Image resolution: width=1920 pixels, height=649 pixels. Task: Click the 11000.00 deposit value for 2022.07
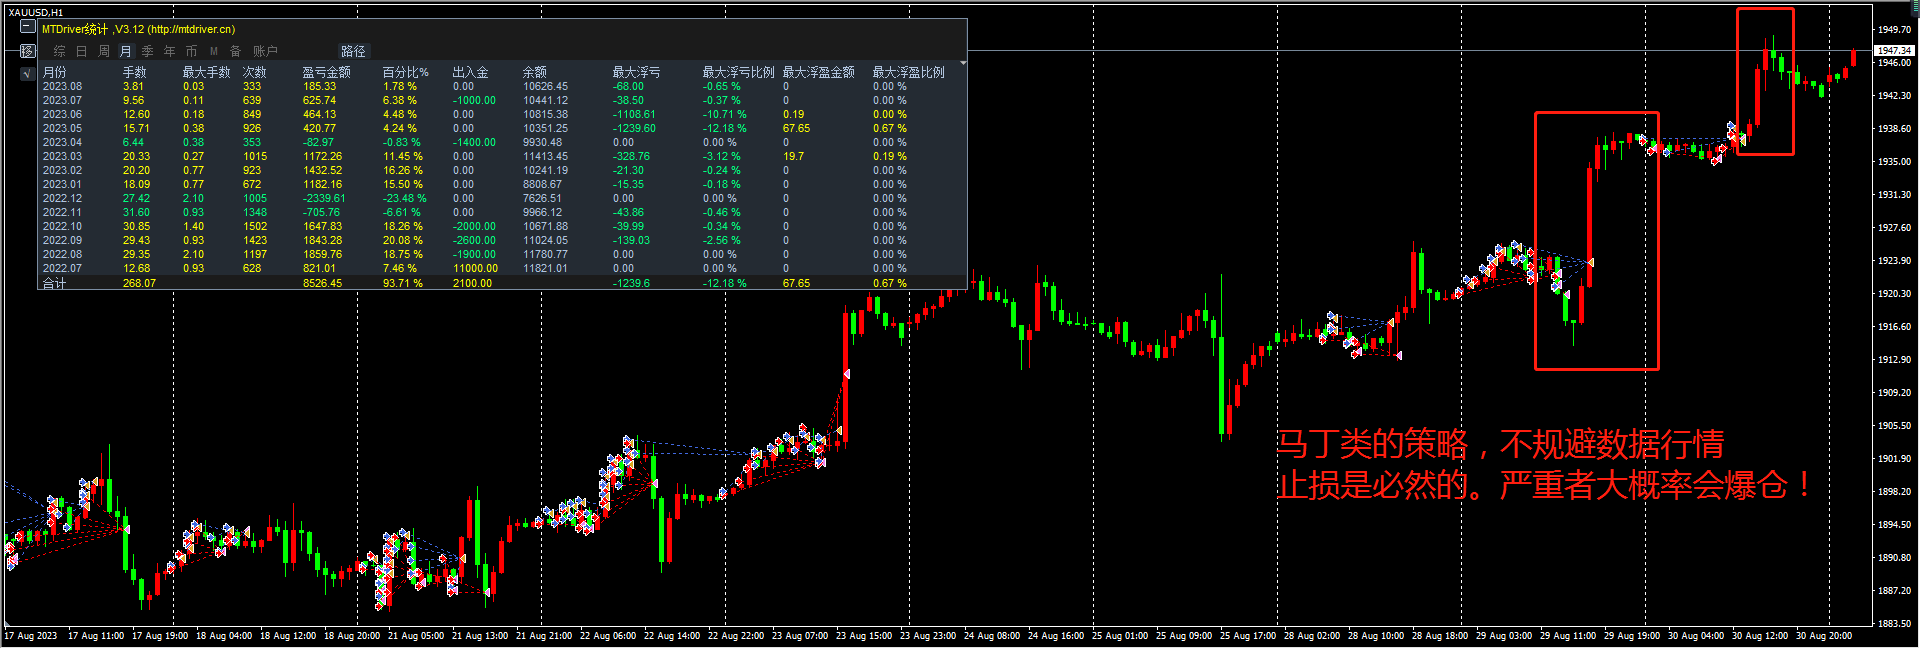click(x=475, y=268)
